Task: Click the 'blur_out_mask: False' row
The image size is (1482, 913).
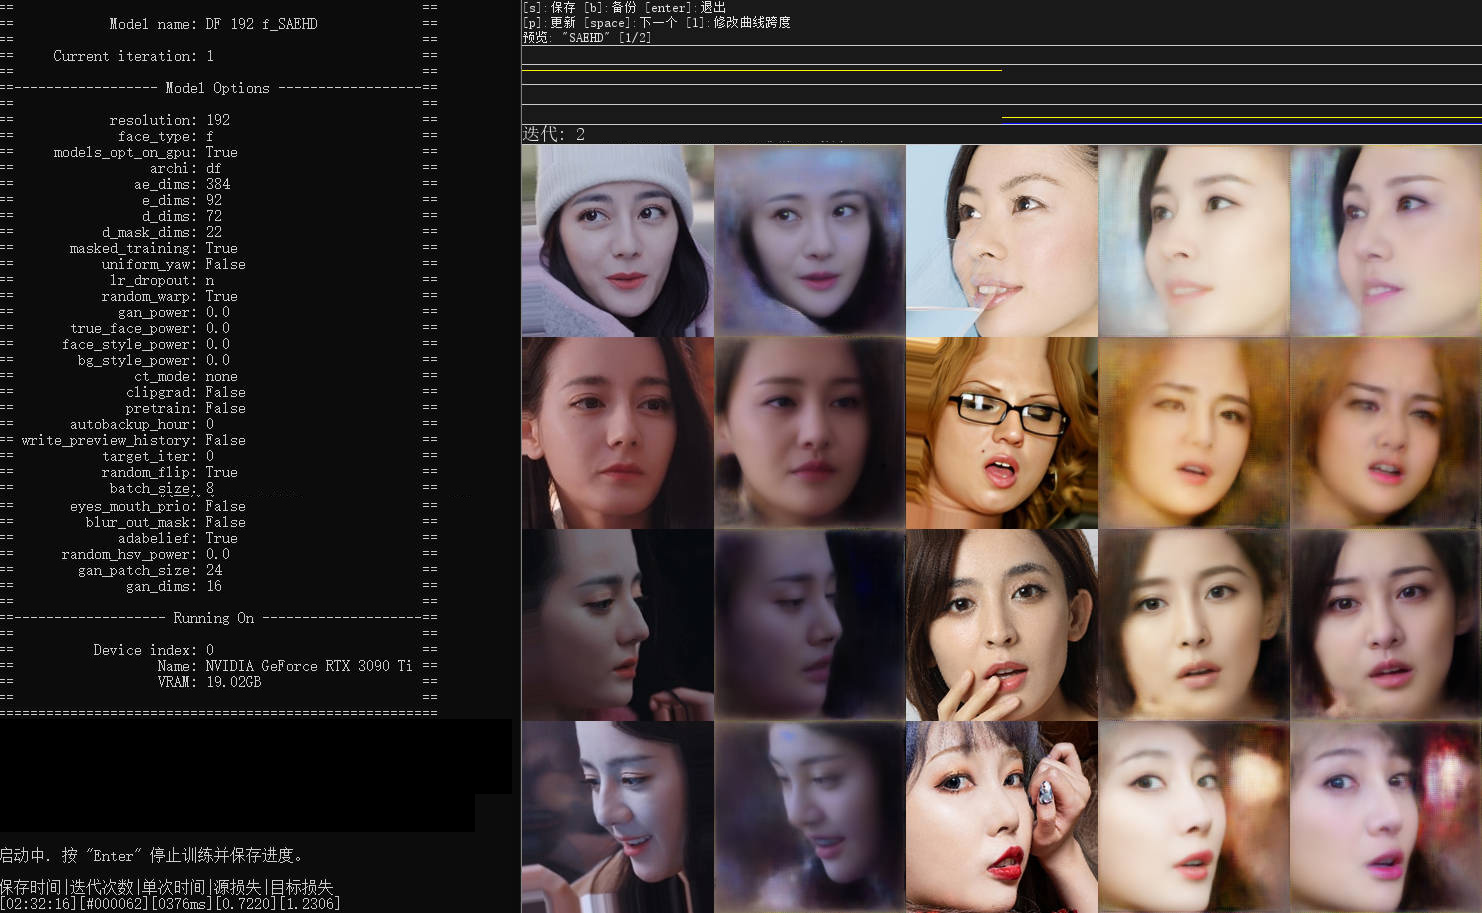Action: (165, 522)
